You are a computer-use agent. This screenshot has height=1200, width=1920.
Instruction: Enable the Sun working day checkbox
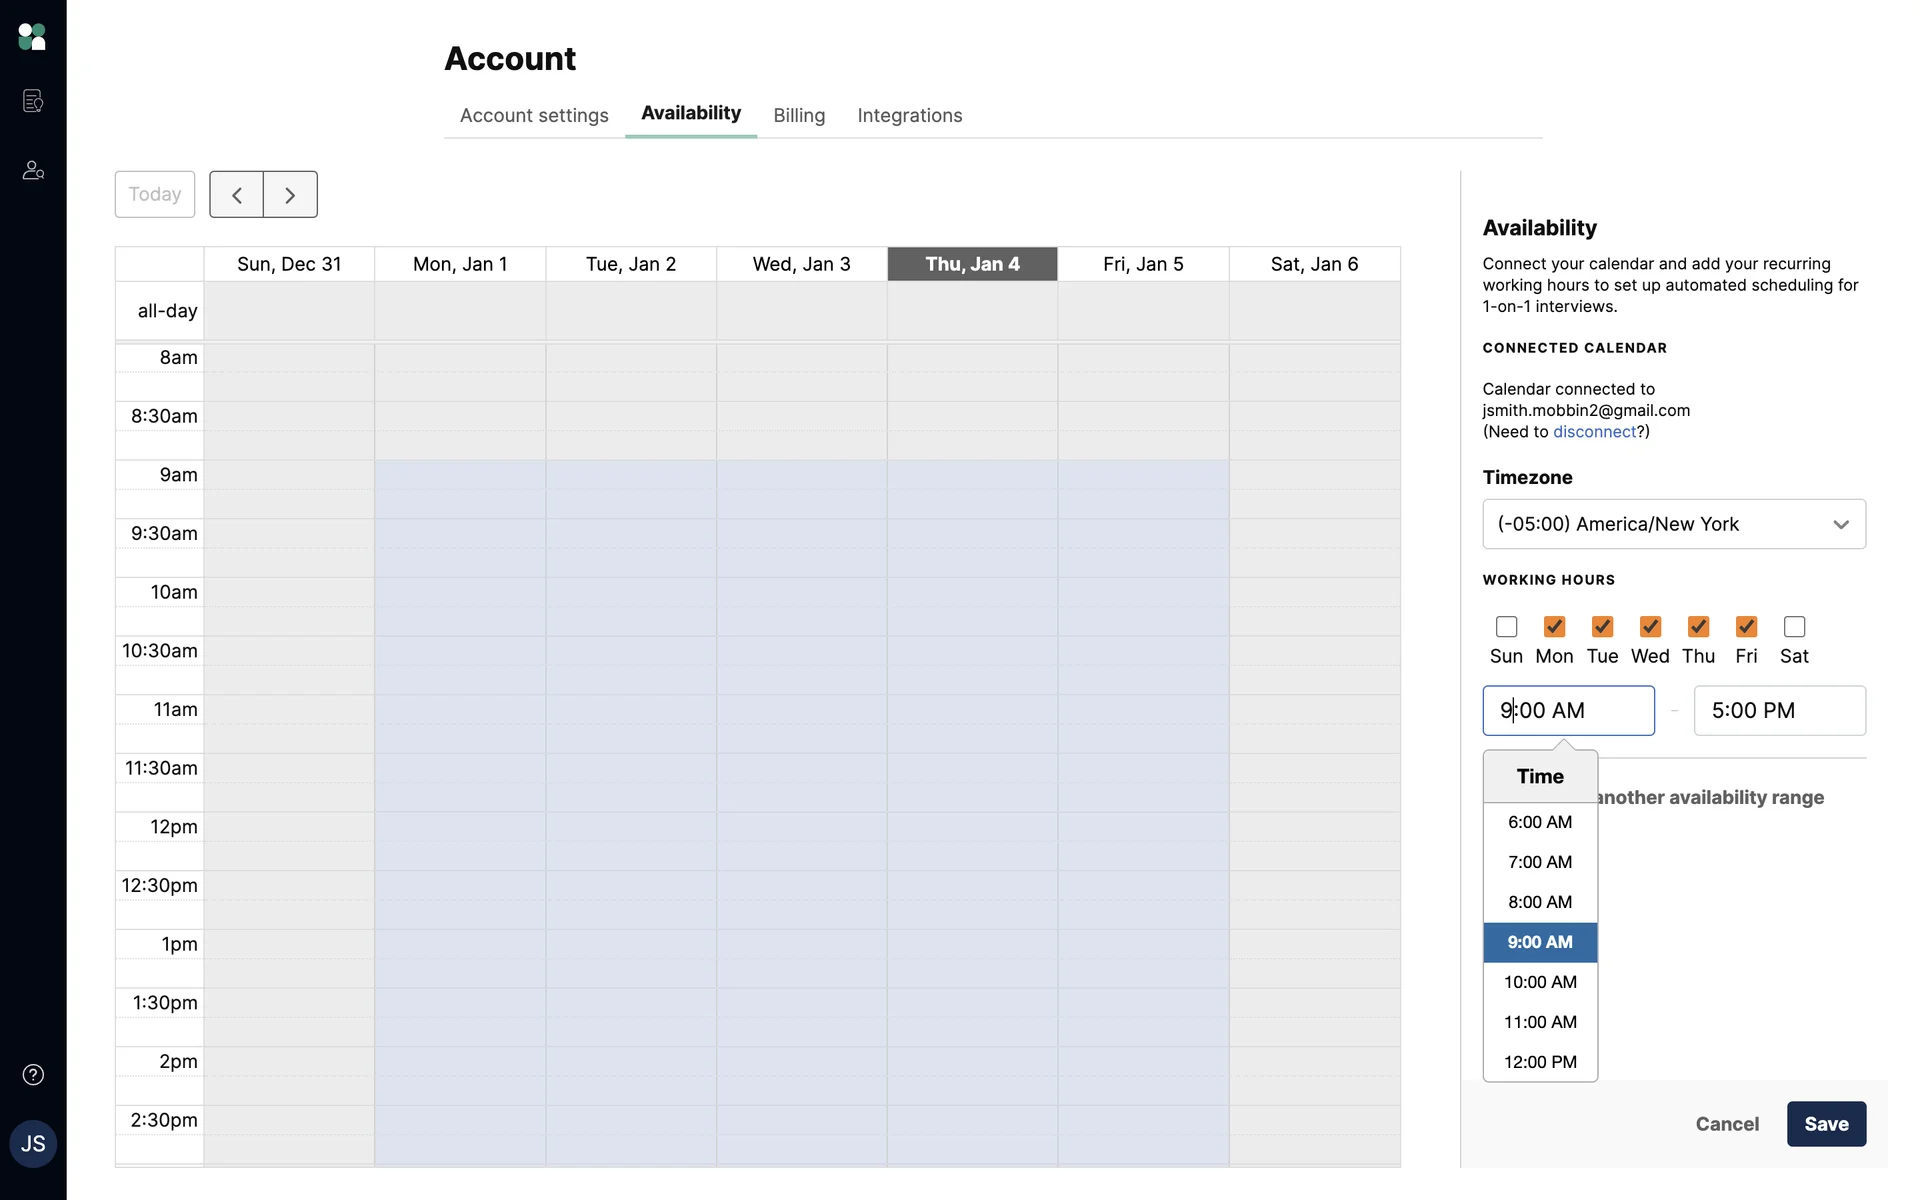click(1506, 627)
